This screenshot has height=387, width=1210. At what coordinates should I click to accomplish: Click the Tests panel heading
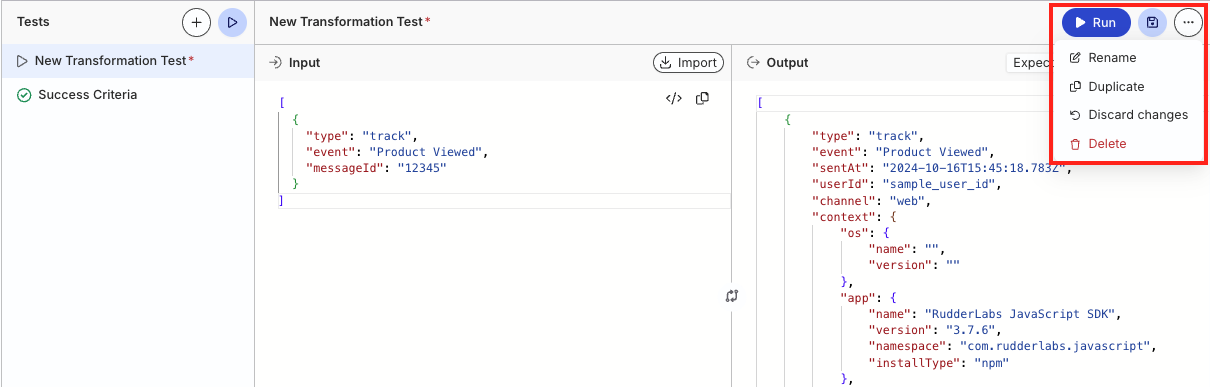coord(33,21)
